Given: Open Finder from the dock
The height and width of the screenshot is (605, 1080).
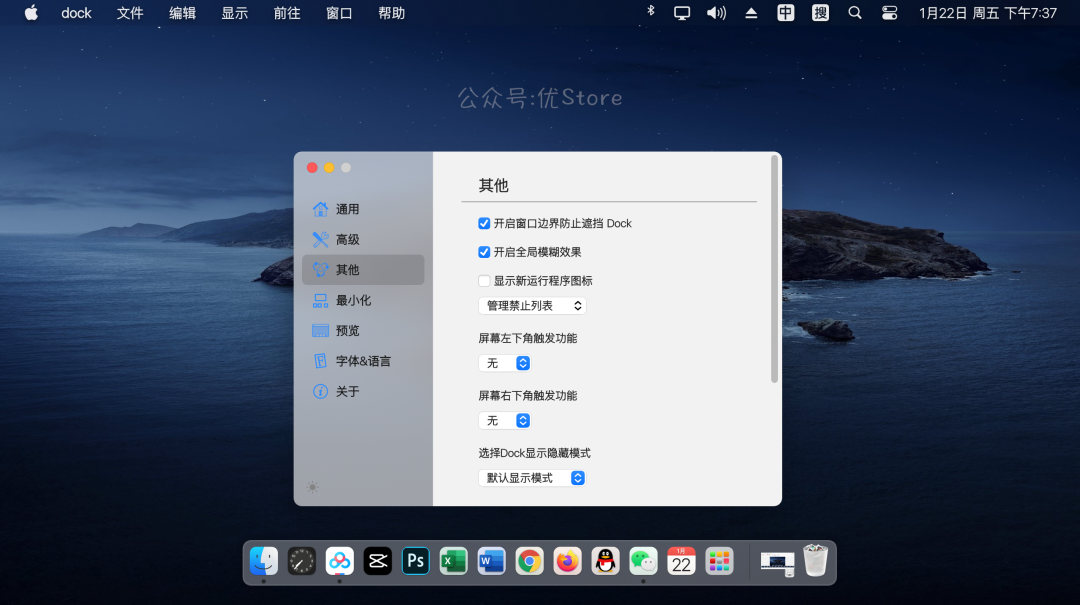Looking at the screenshot, I should point(264,562).
